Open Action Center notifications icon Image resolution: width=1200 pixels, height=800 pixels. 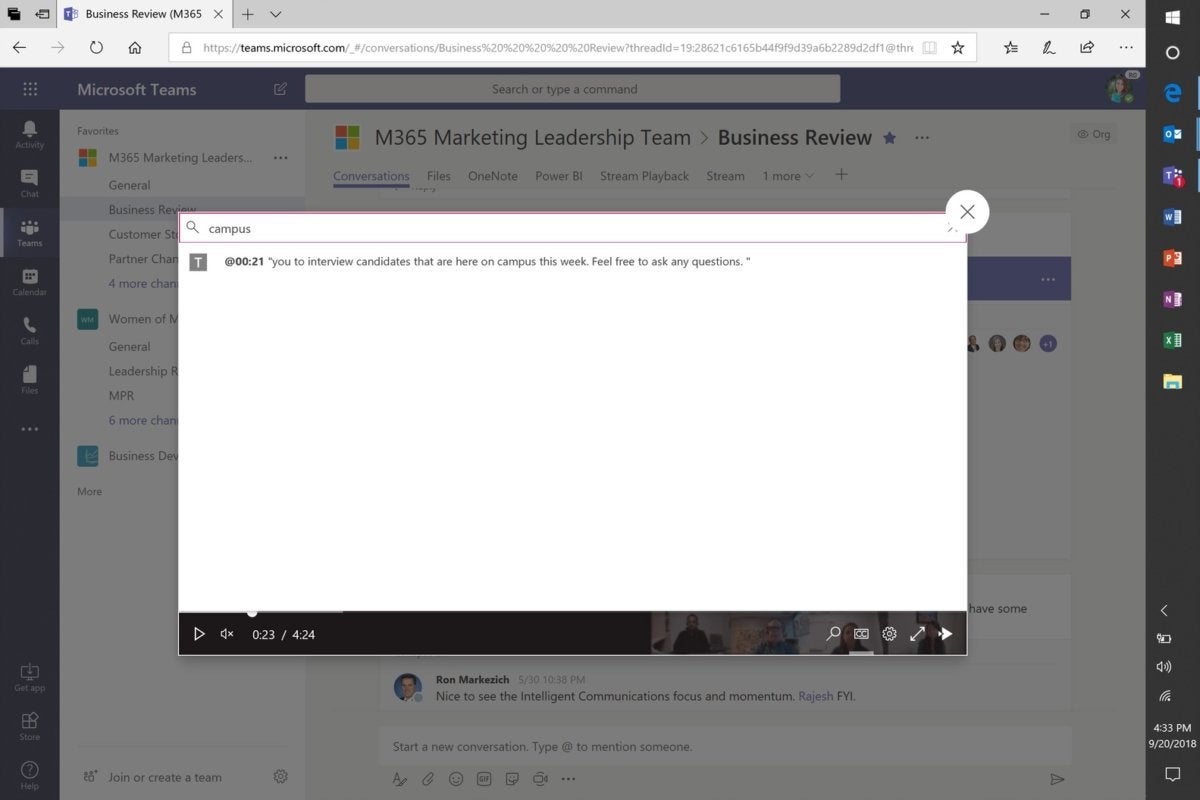pos(1173,774)
